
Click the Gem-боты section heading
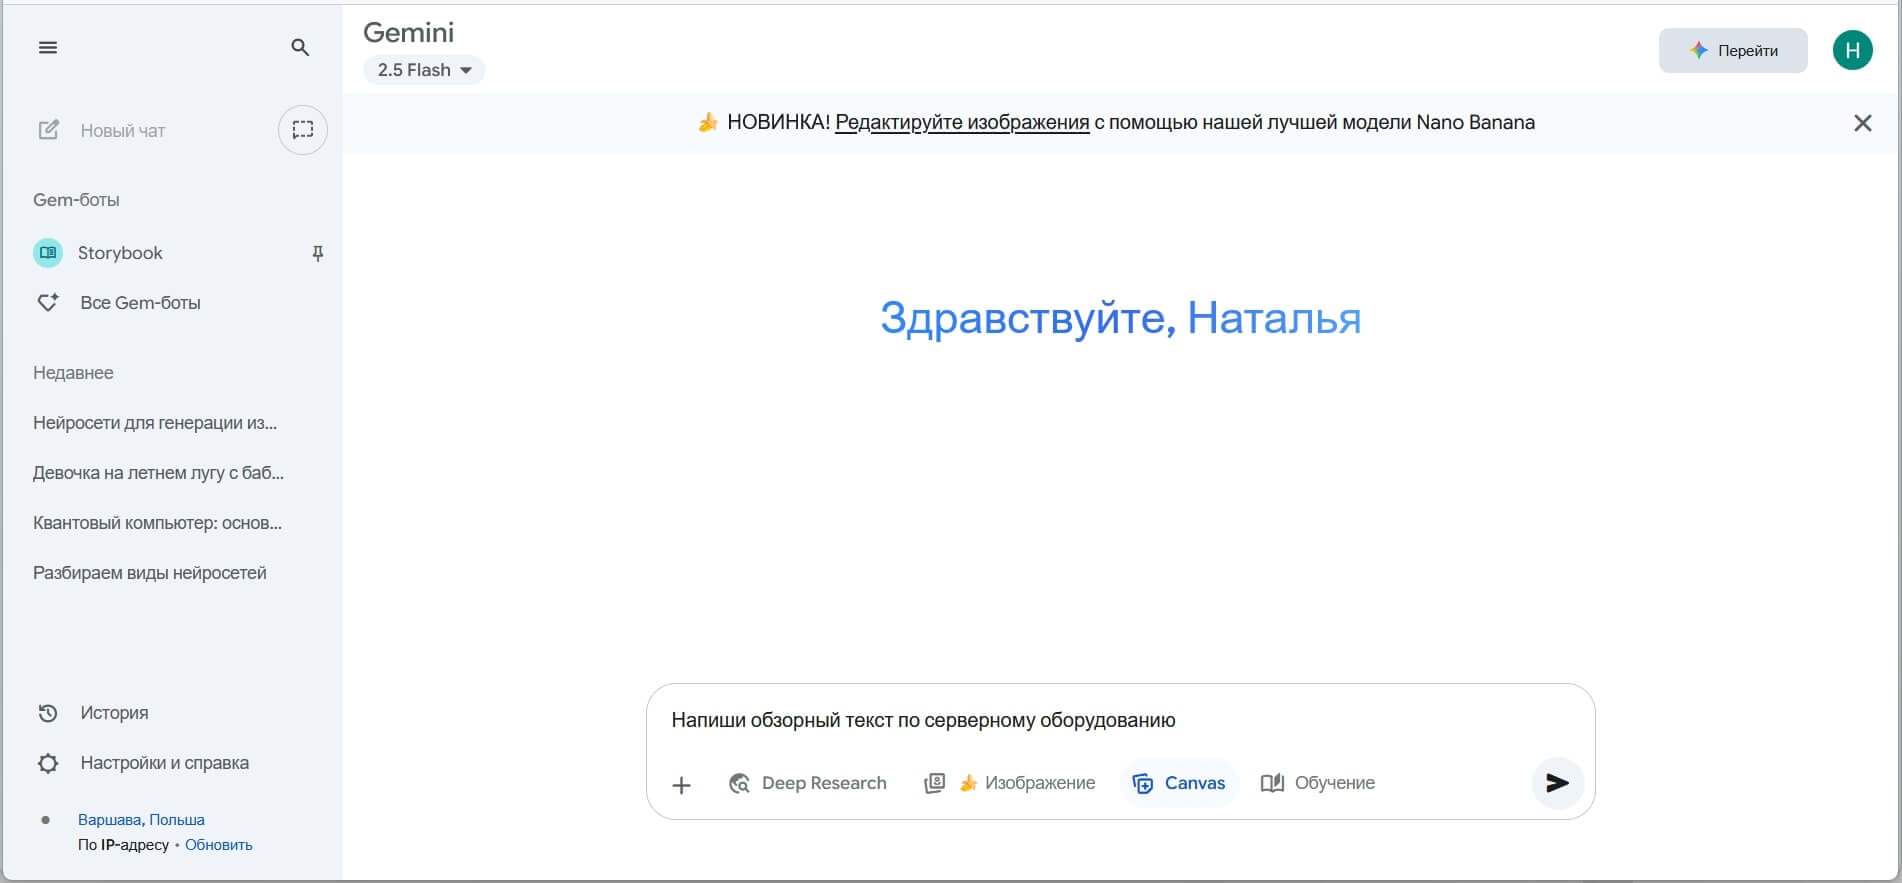(x=76, y=200)
